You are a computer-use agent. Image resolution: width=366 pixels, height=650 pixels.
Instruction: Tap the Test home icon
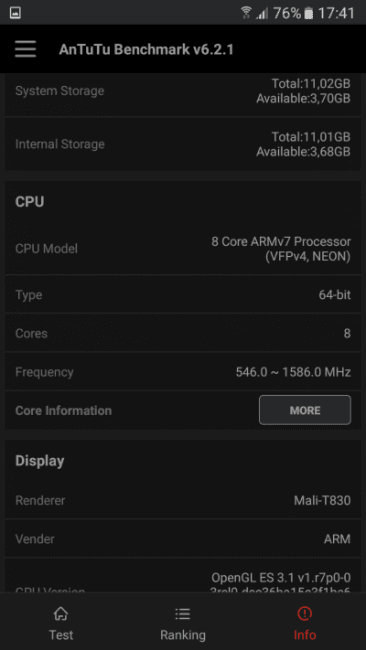pyautogui.click(x=61, y=614)
